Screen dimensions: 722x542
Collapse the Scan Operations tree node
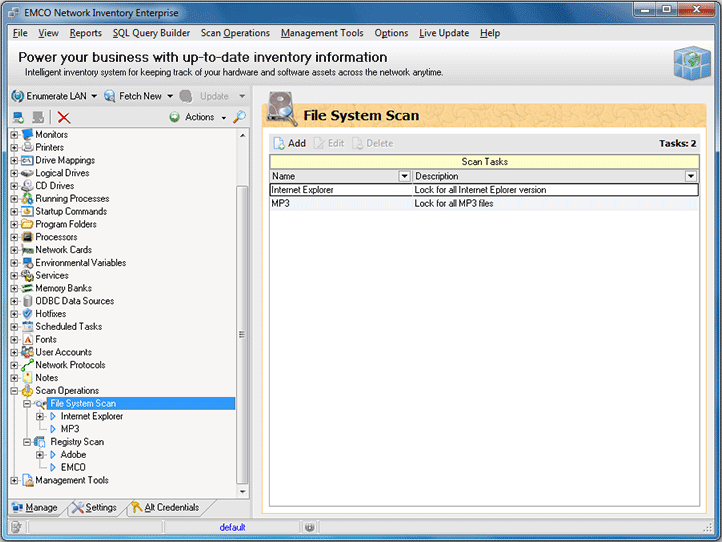click(14, 391)
